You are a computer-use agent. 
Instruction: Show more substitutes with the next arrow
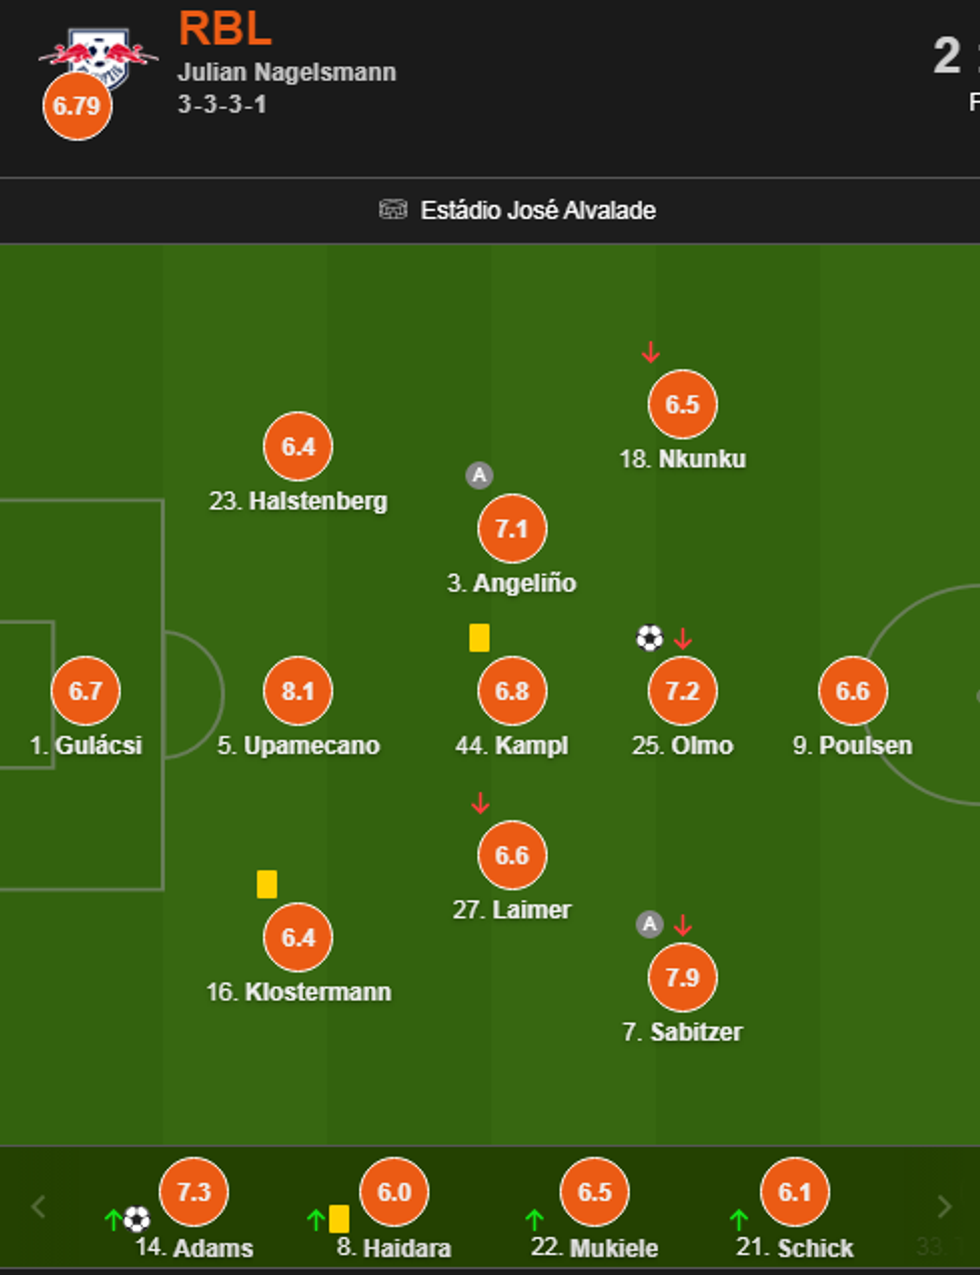click(943, 1207)
